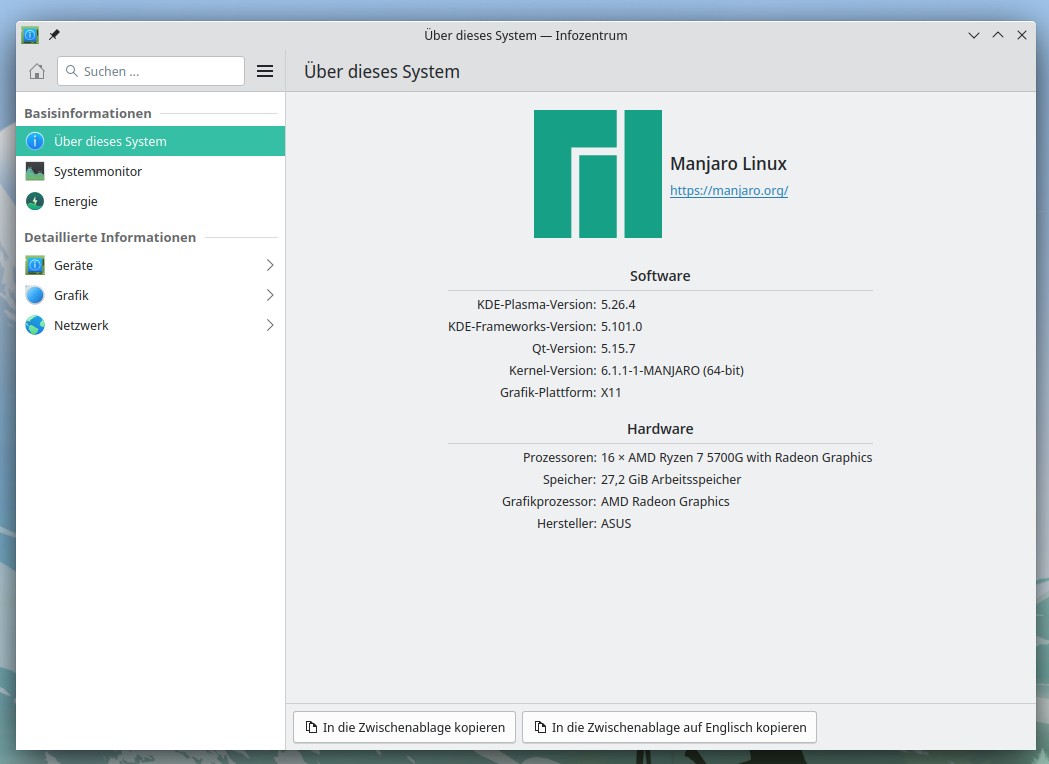
Task: Click Speicher value 27,2 GiB Arbeitsspeicher
Action: click(x=671, y=480)
